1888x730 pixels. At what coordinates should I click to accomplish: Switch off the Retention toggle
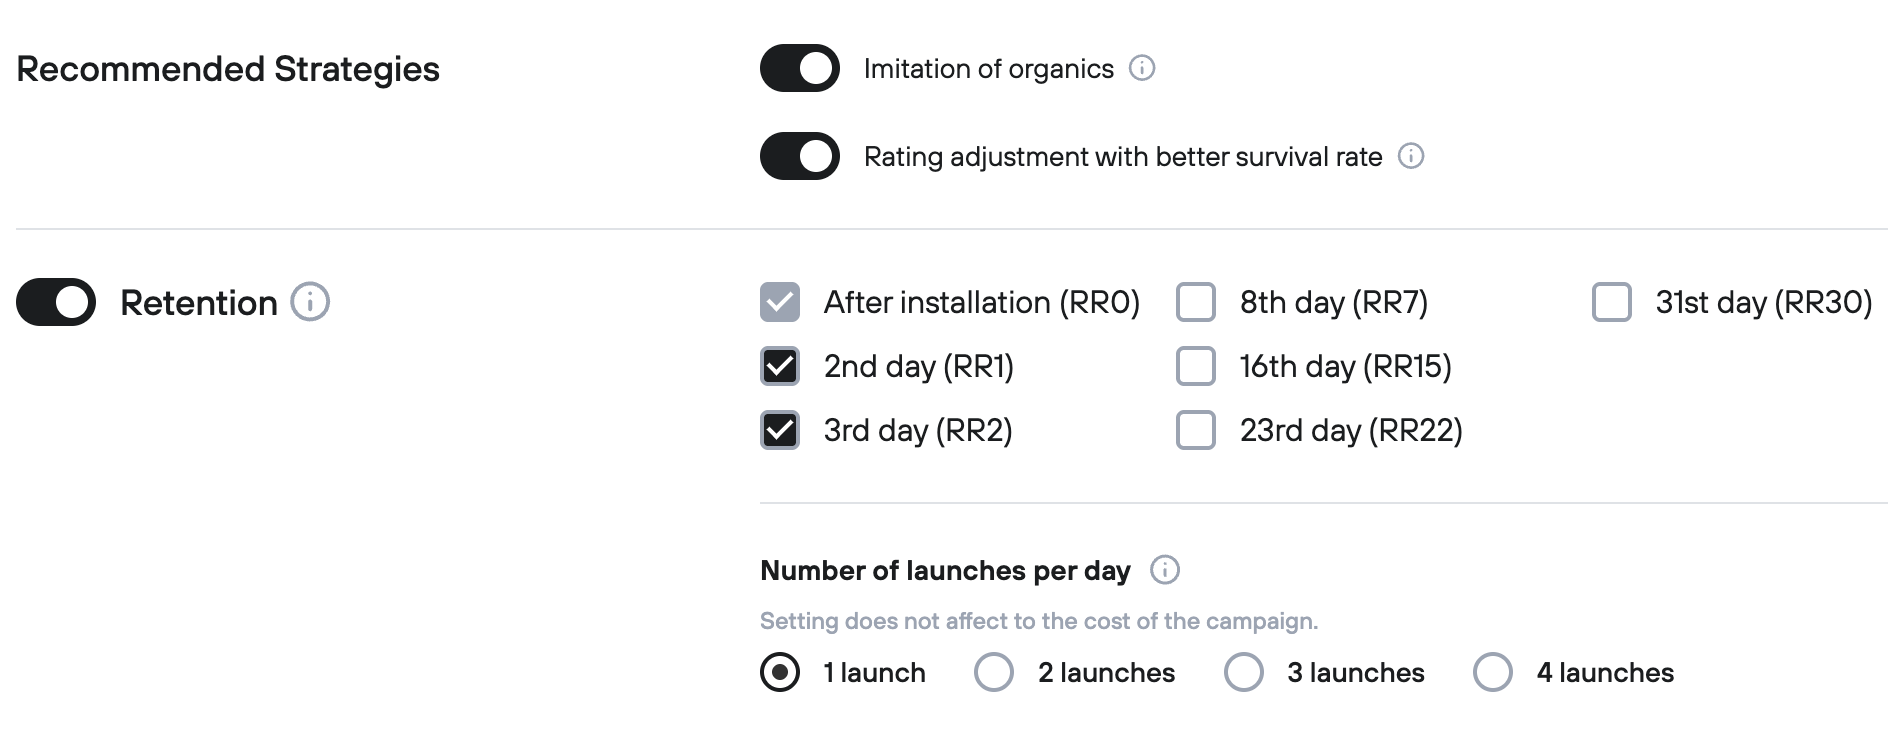tap(56, 302)
